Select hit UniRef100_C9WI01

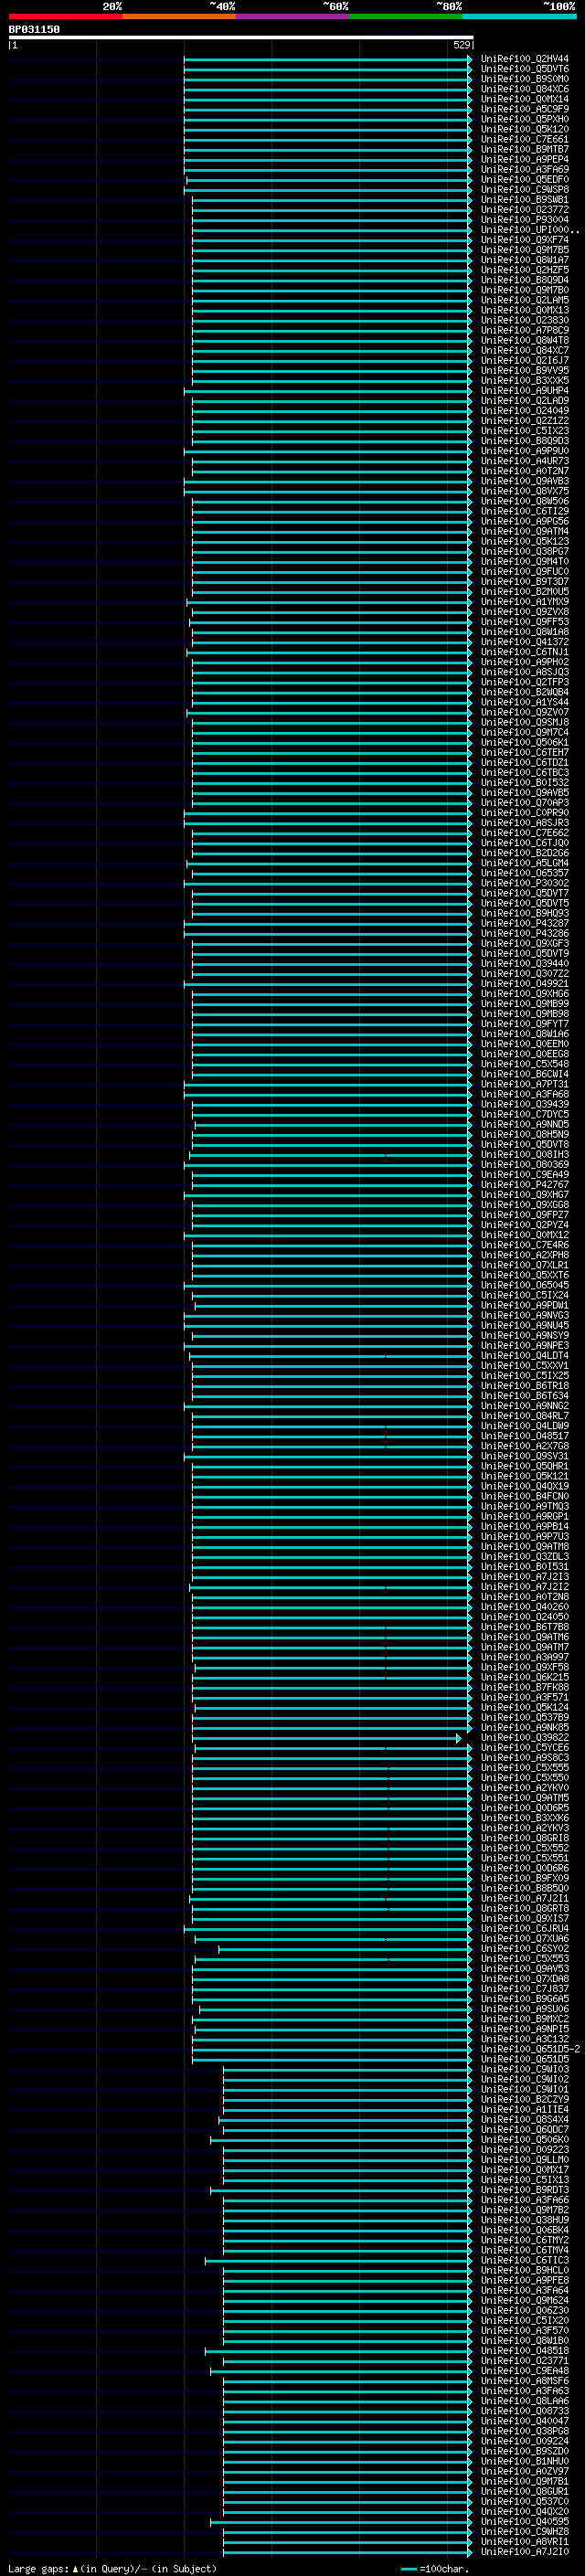(525, 2089)
